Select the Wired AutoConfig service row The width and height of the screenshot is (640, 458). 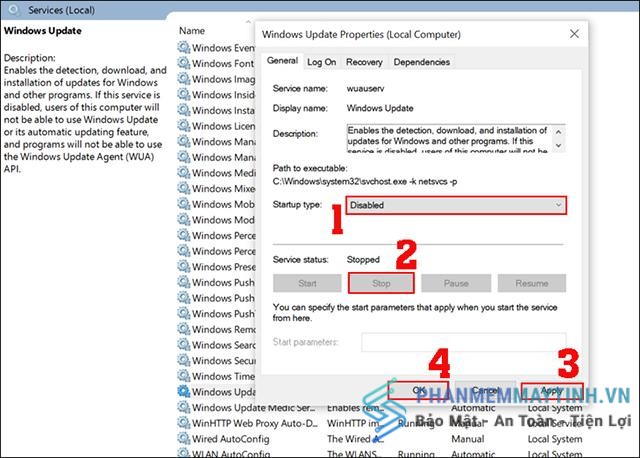click(380, 439)
